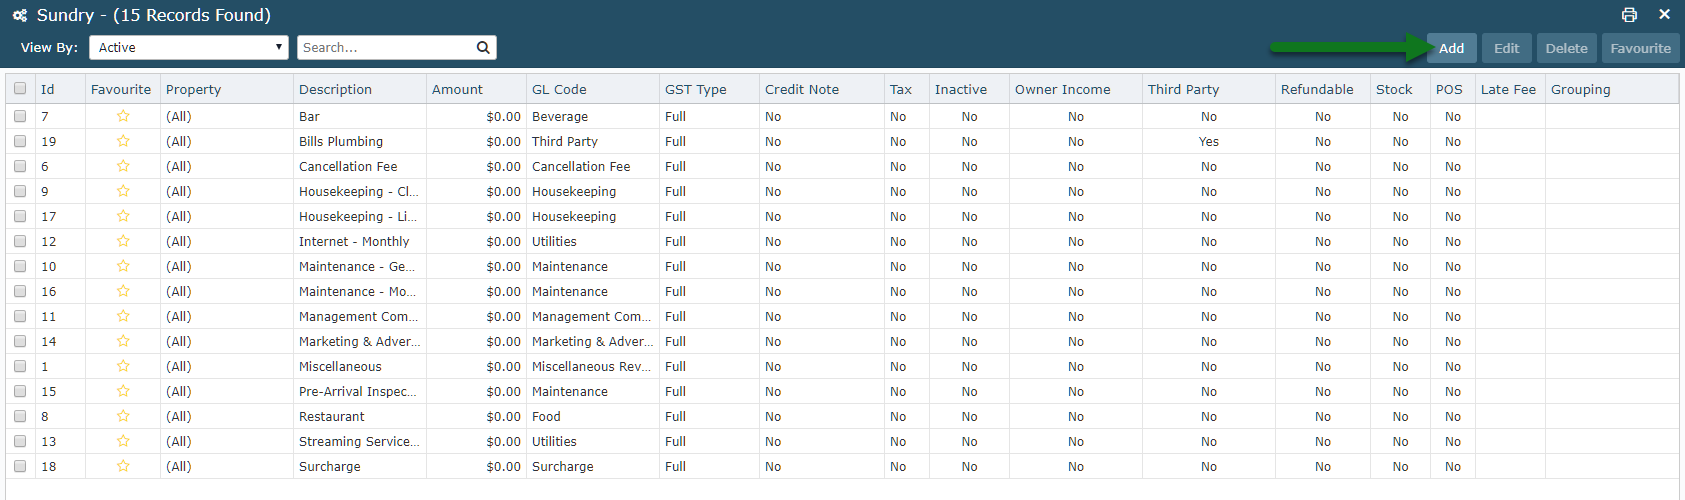
Task: Star the Bar sundry as favourite
Action: (x=123, y=116)
